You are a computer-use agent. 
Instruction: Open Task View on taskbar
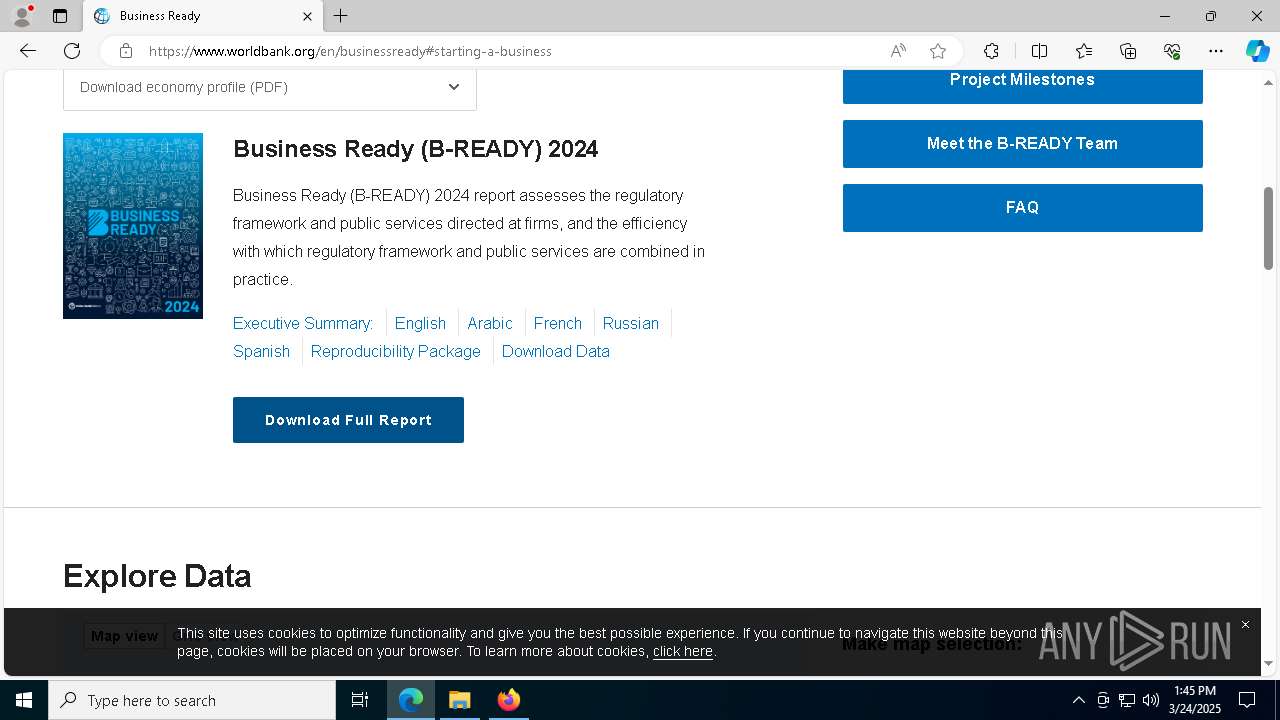point(360,700)
